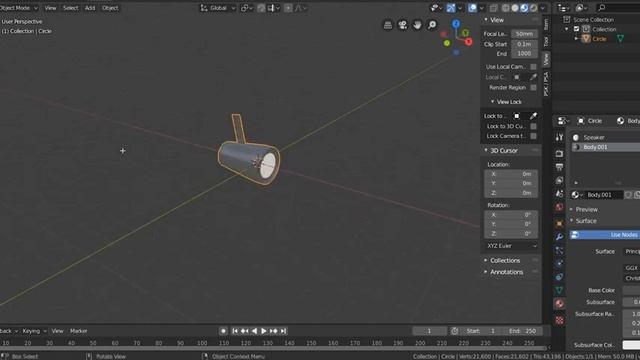Open the Object menu
The width and height of the screenshot is (640, 360).
pyautogui.click(x=110, y=8)
